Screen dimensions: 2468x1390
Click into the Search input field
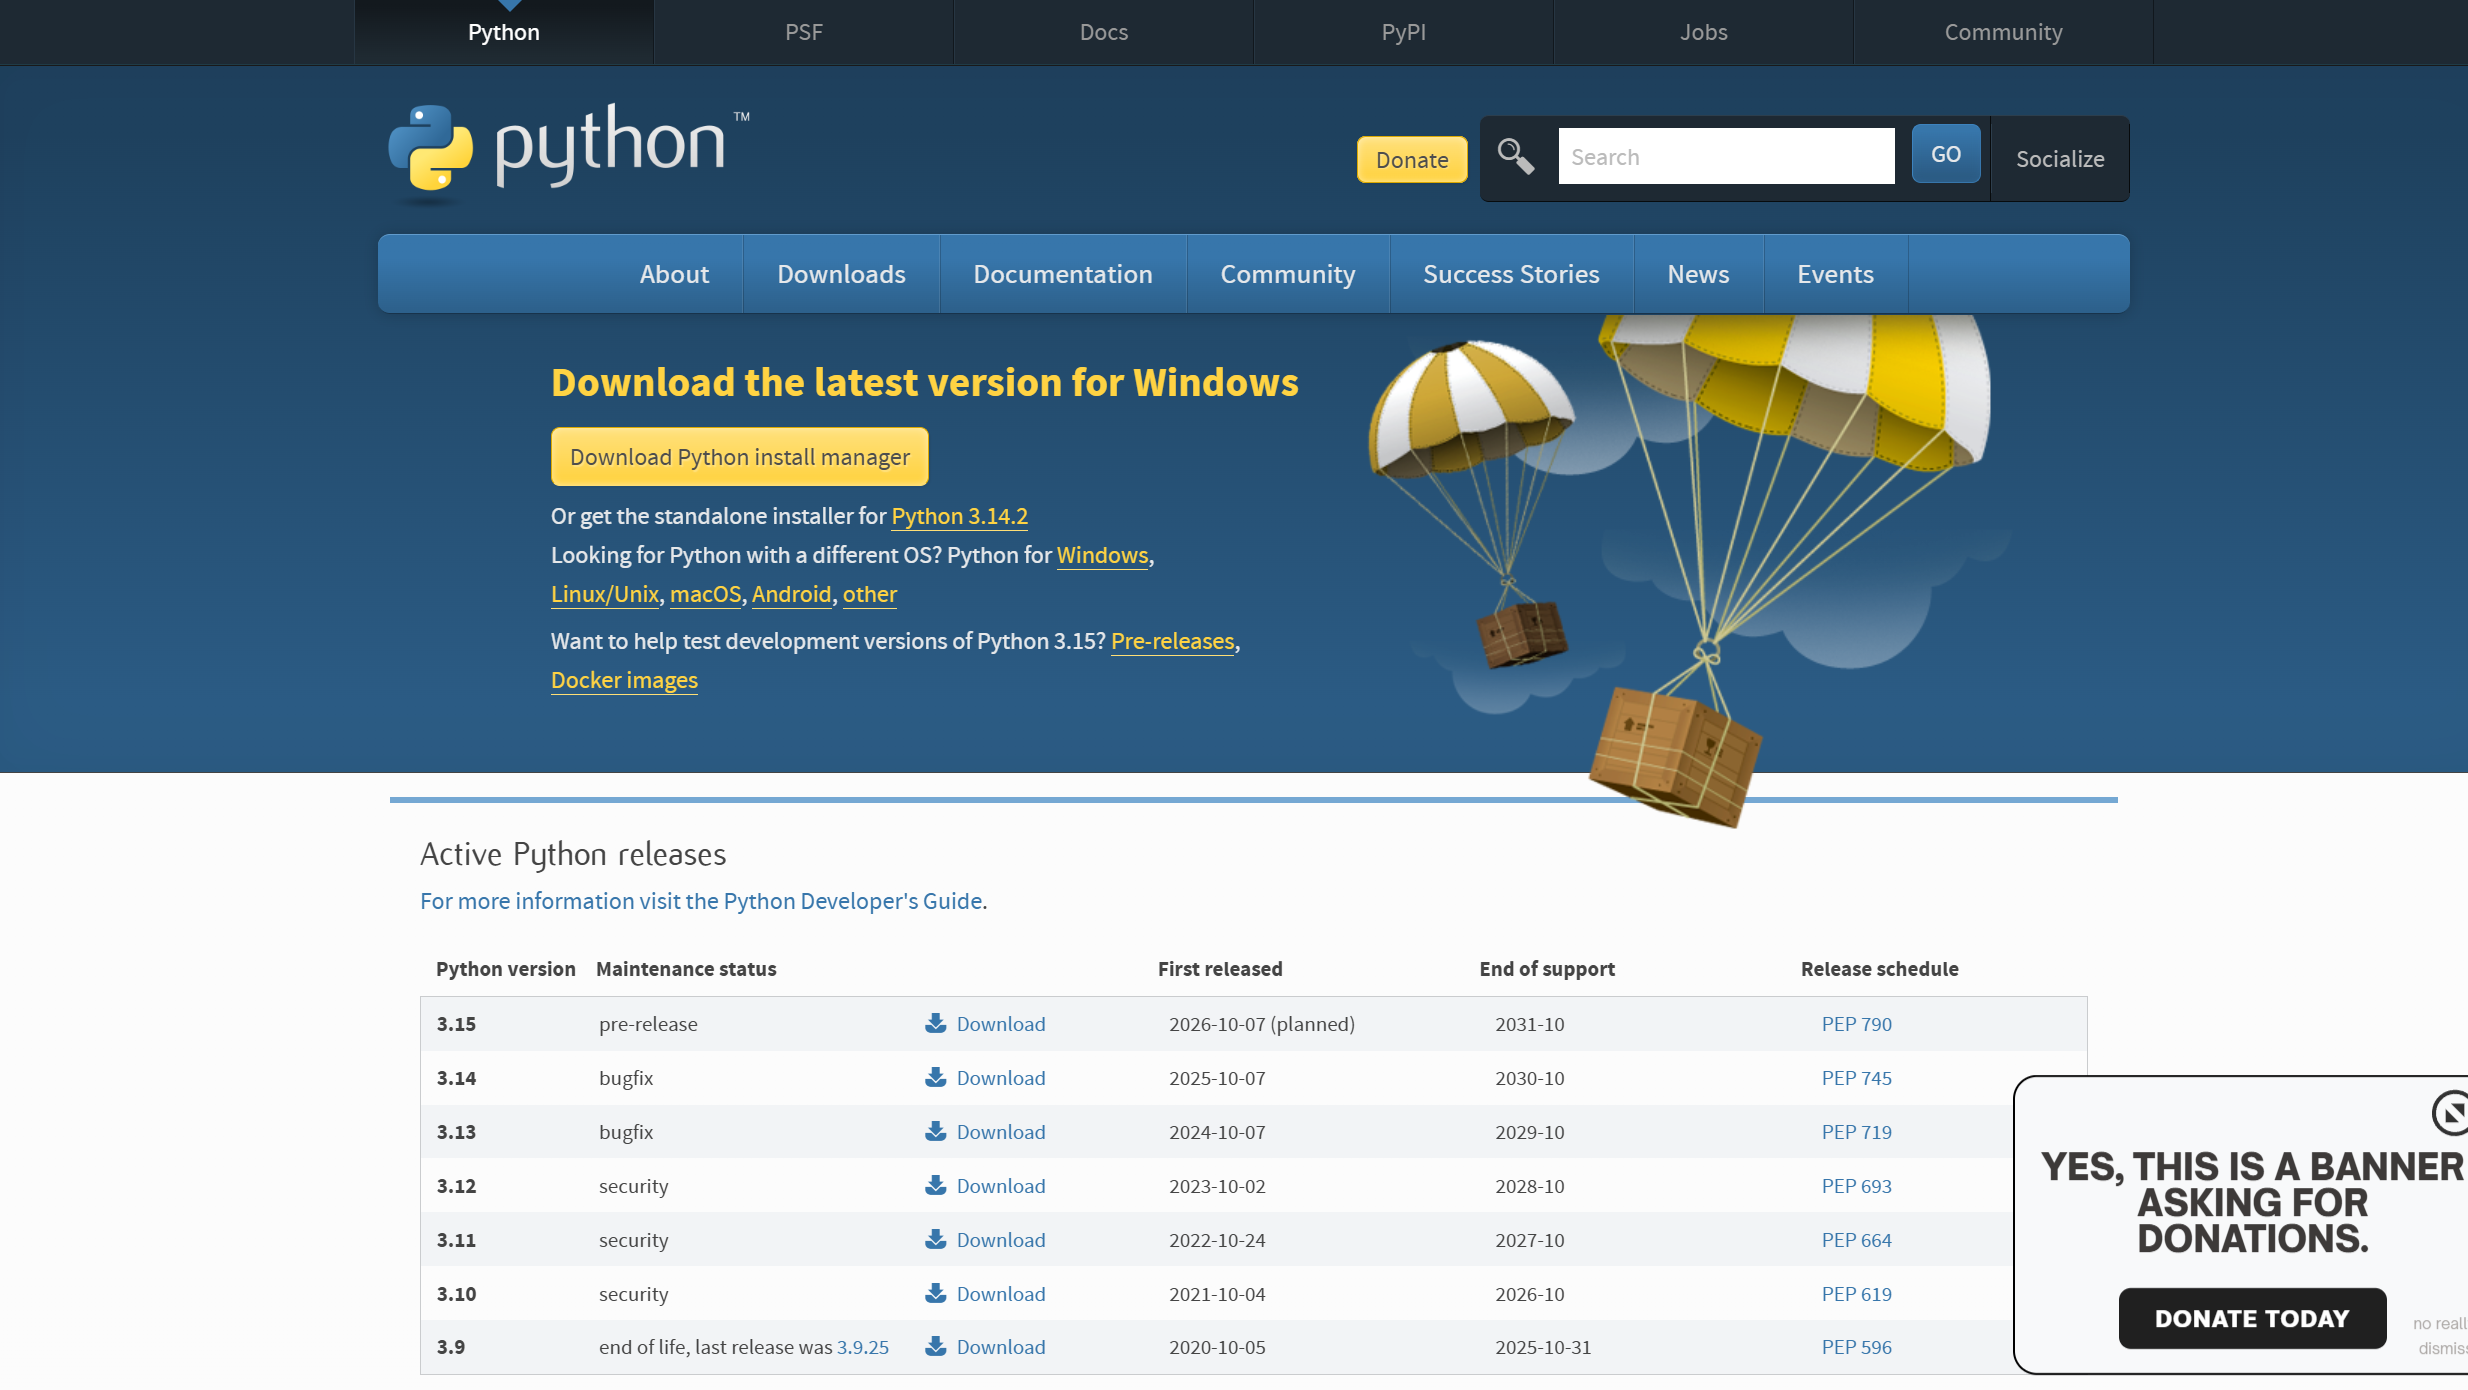tap(1725, 157)
